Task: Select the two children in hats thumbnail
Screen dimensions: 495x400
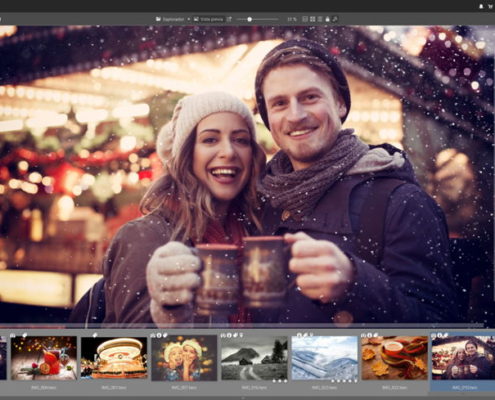Action: click(184, 358)
